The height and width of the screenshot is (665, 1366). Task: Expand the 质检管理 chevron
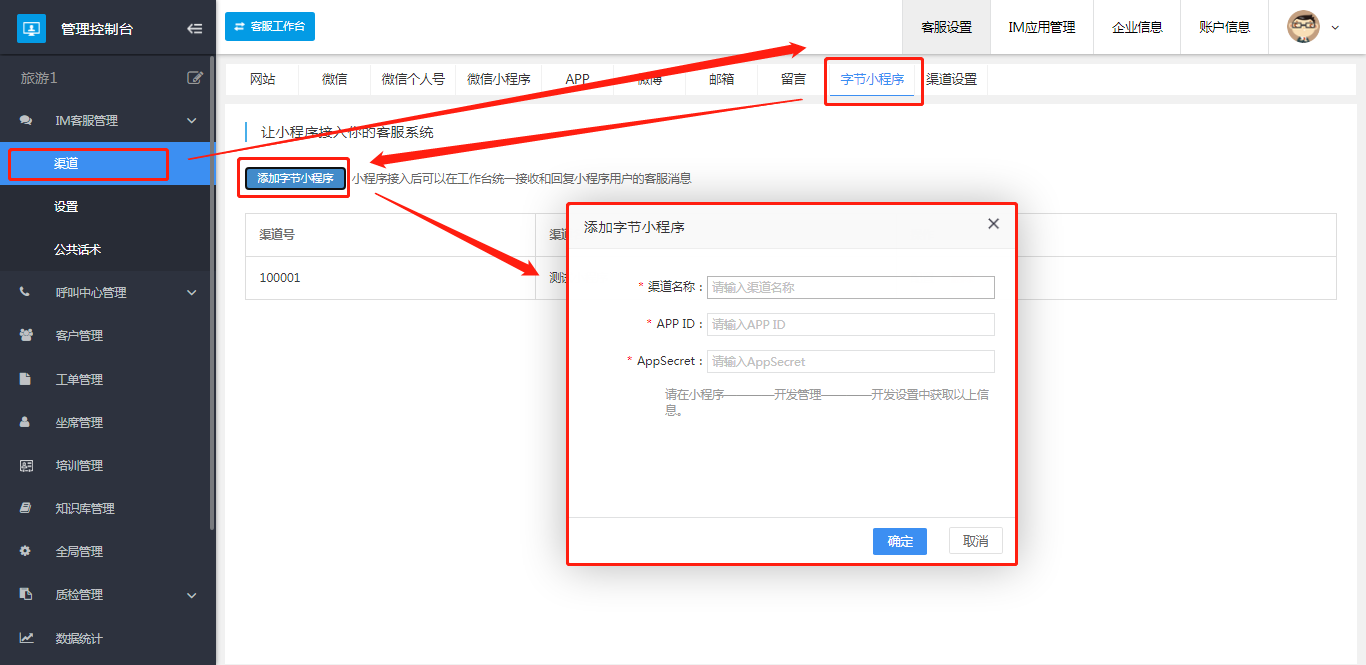point(192,595)
